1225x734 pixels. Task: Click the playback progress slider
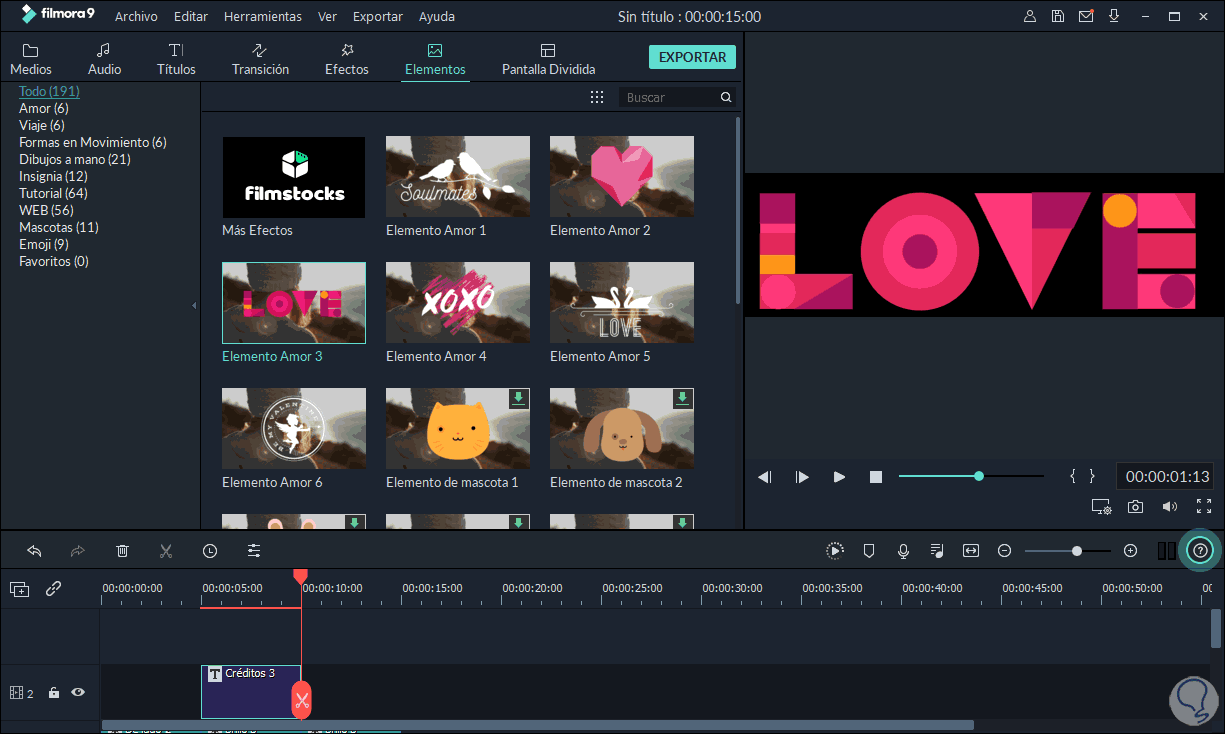978,476
